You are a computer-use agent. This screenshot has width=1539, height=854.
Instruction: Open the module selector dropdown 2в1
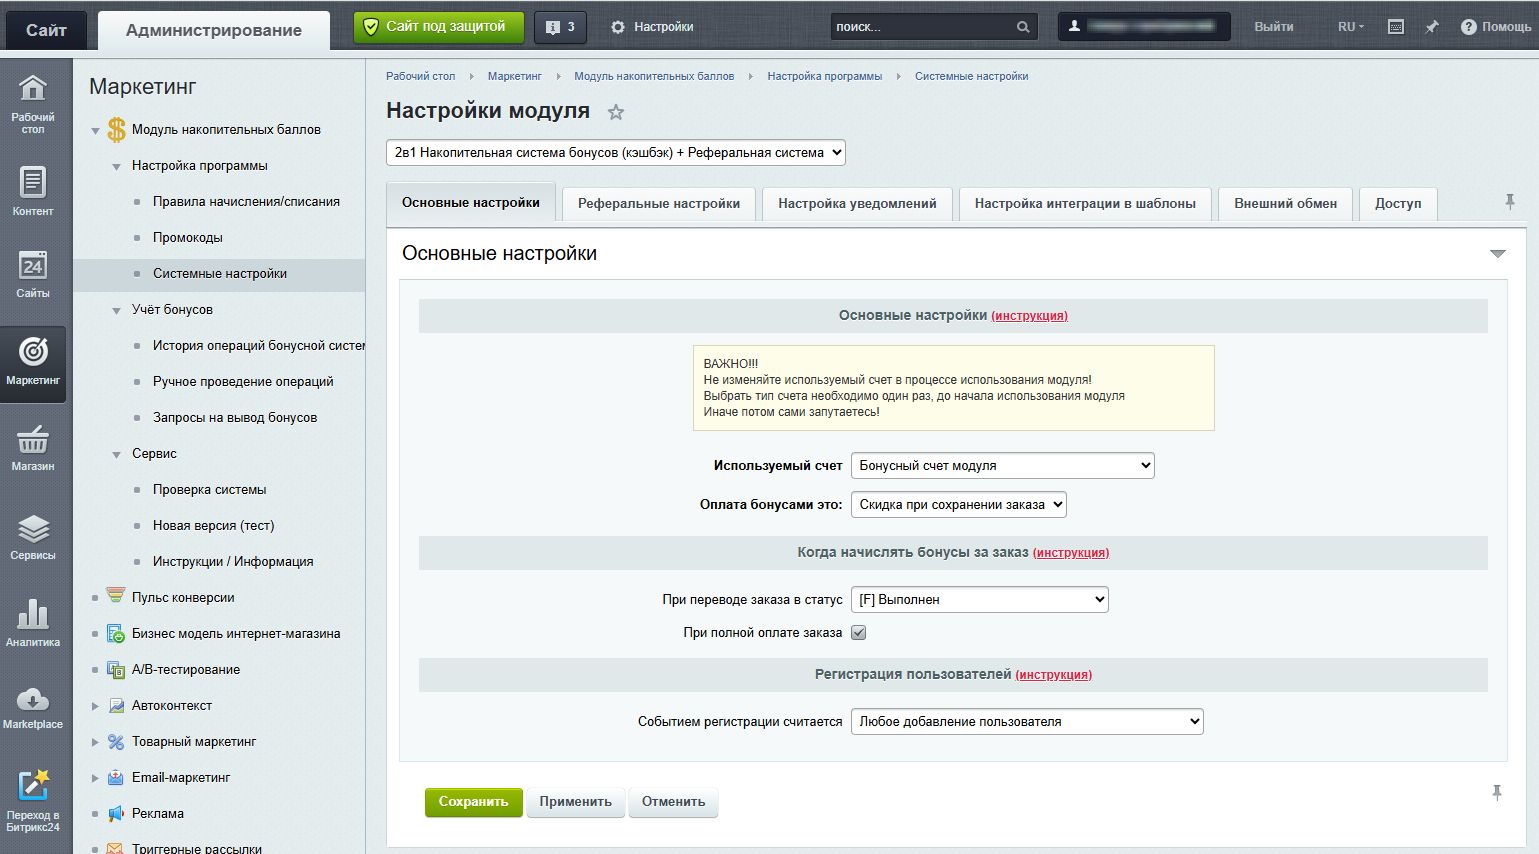[x=616, y=153]
